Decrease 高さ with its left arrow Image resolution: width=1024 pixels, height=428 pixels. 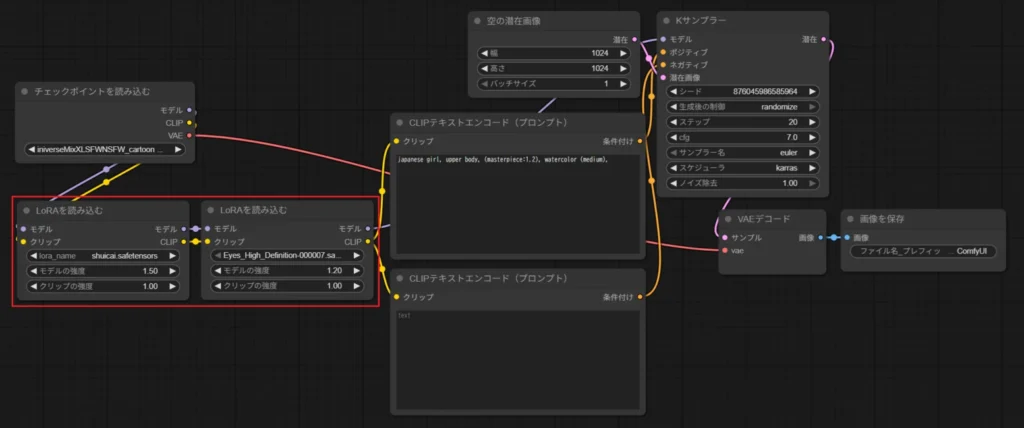[x=485, y=68]
